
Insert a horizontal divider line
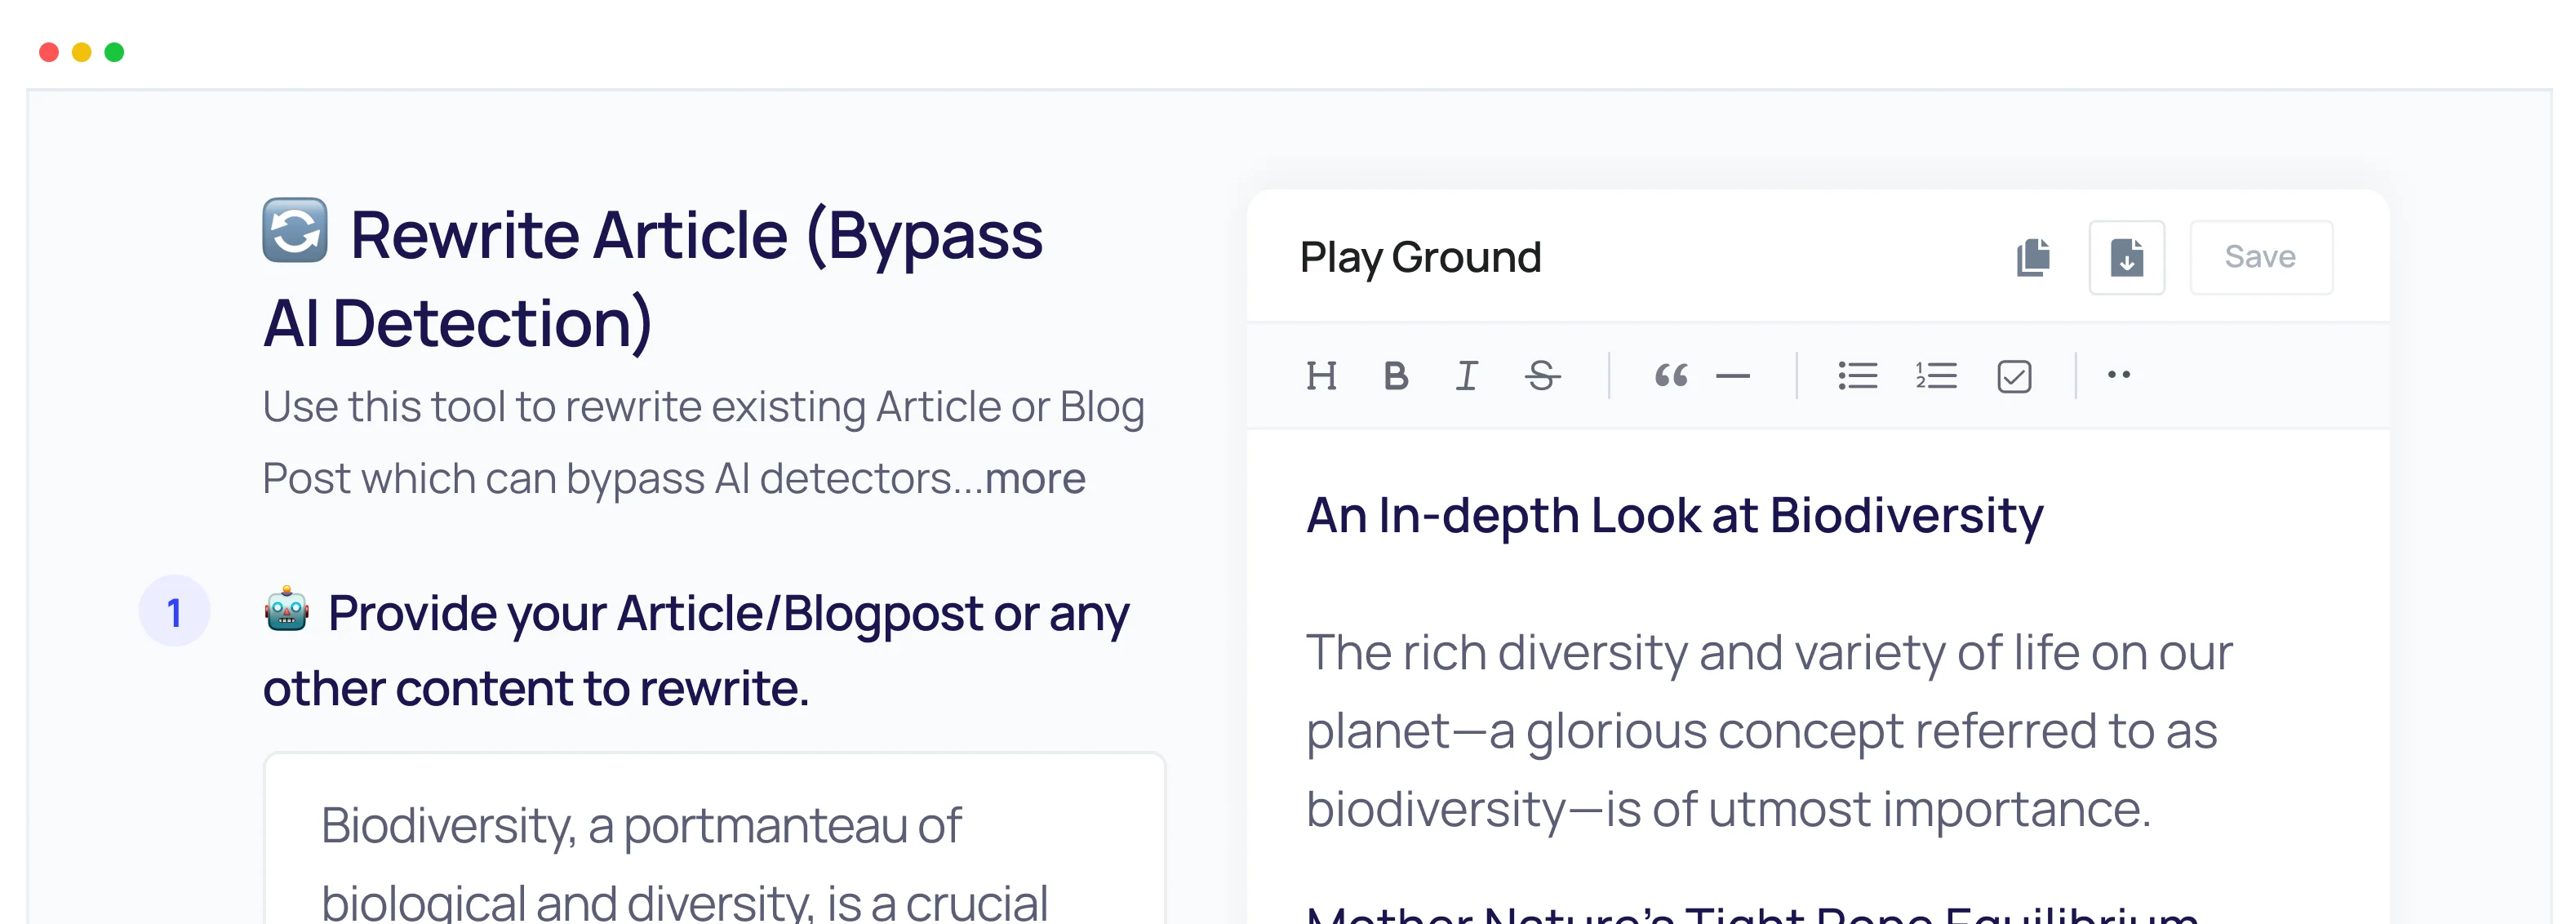1733,376
